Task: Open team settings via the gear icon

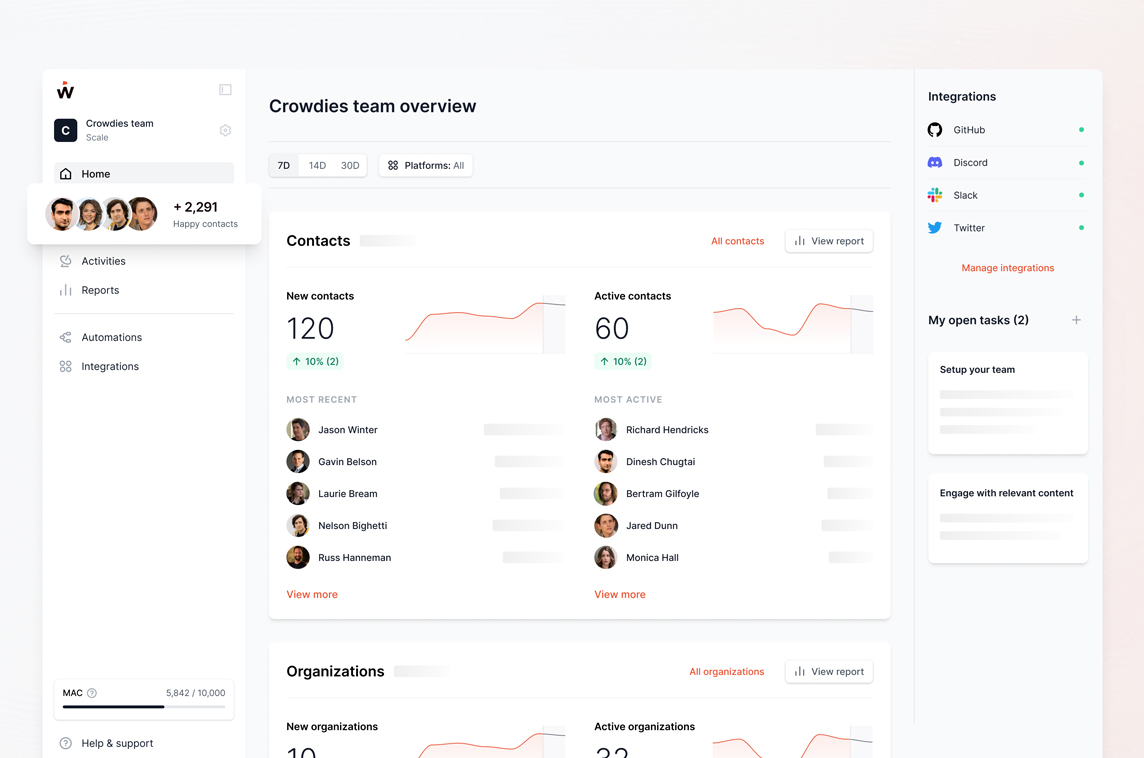Action: click(225, 130)
